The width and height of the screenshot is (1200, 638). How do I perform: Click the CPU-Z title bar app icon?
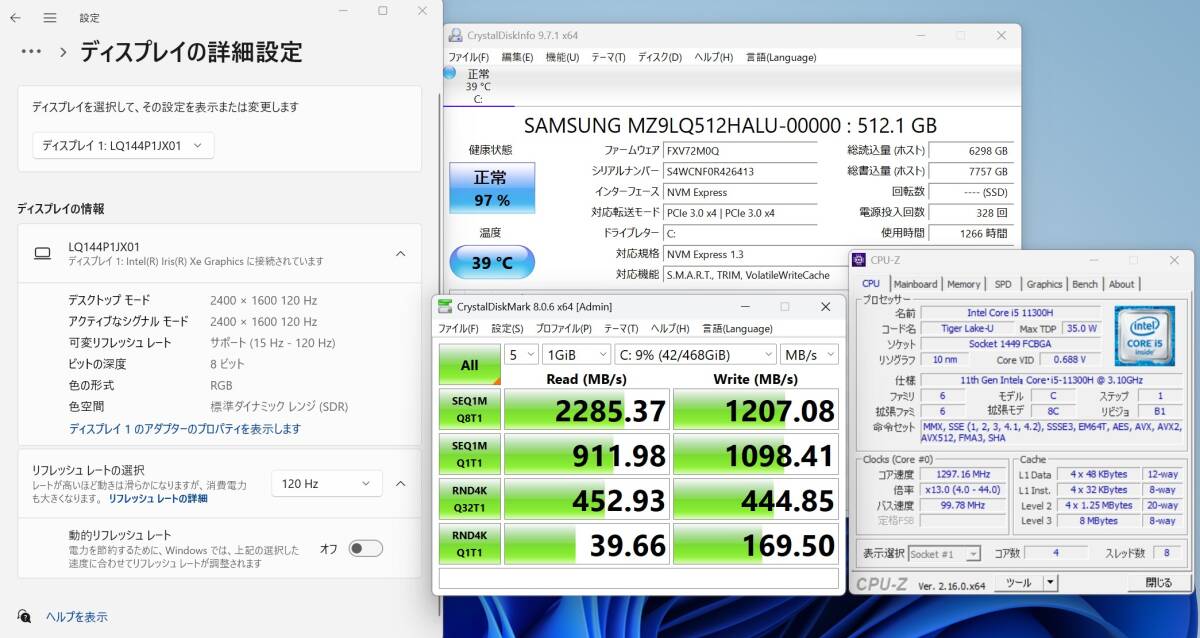860,260
